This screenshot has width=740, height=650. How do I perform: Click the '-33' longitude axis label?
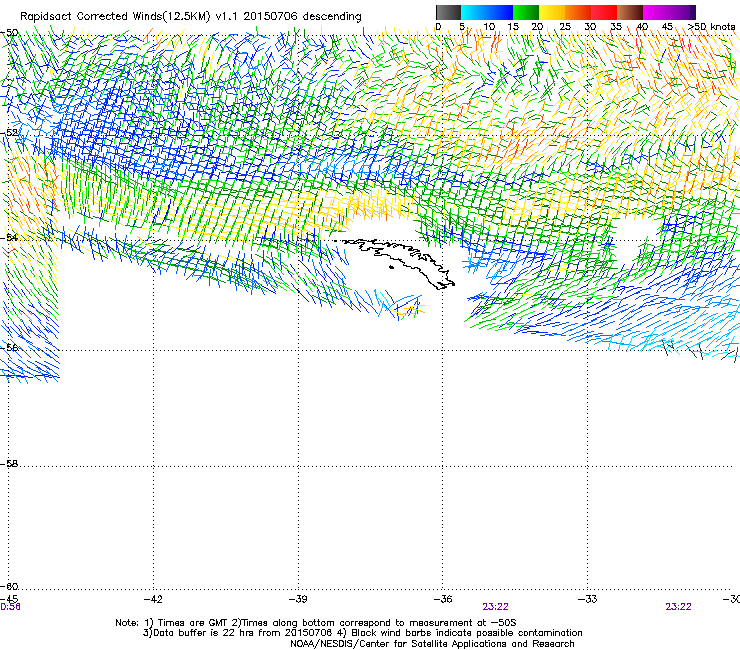click(x=588, y=599)
